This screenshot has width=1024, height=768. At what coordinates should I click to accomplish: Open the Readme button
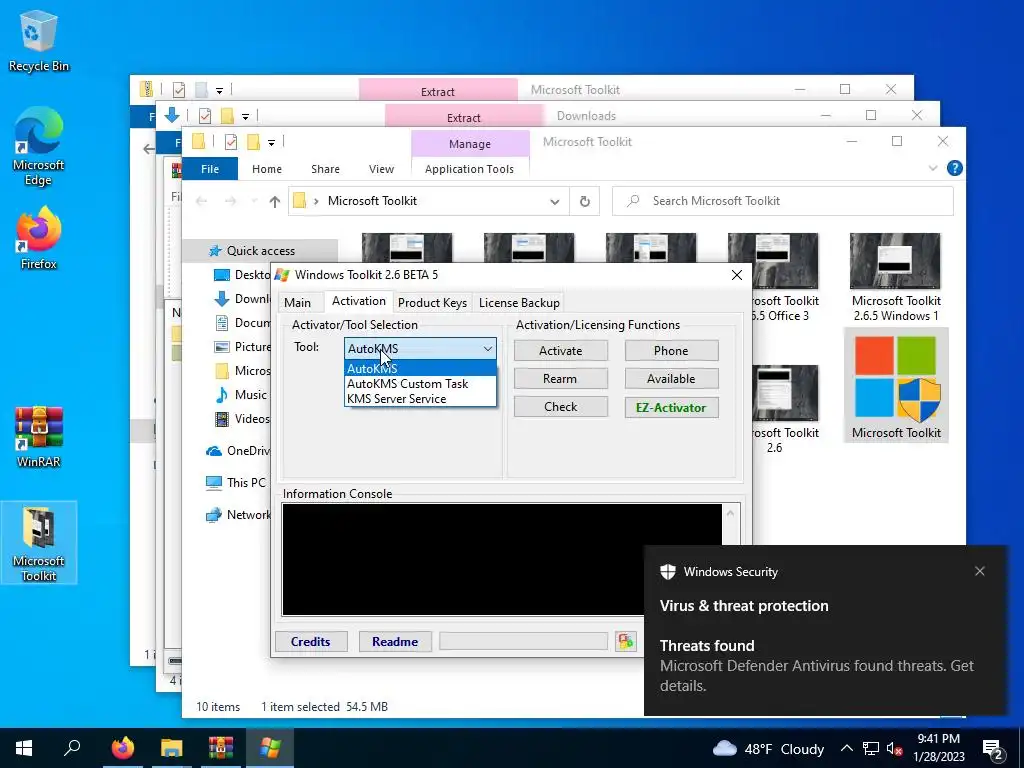tap(394, 642)
